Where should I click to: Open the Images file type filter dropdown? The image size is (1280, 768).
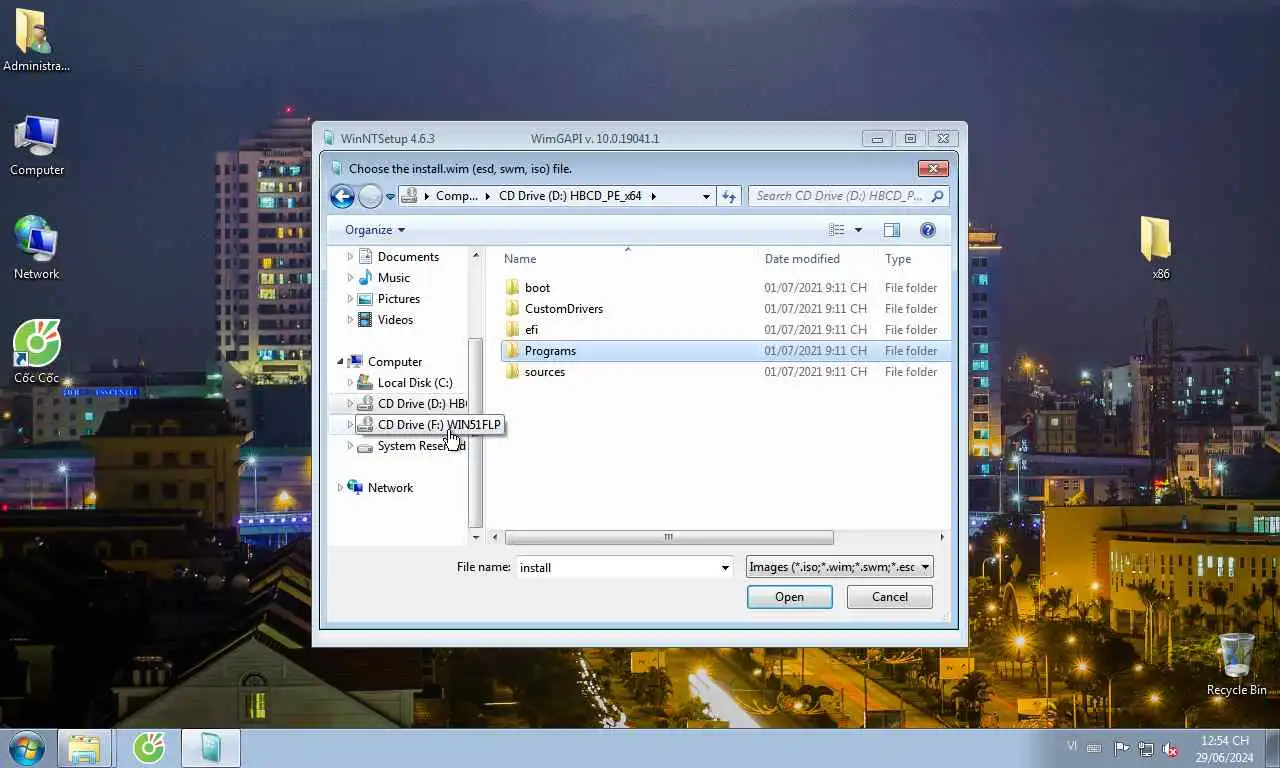pos(840,567)
